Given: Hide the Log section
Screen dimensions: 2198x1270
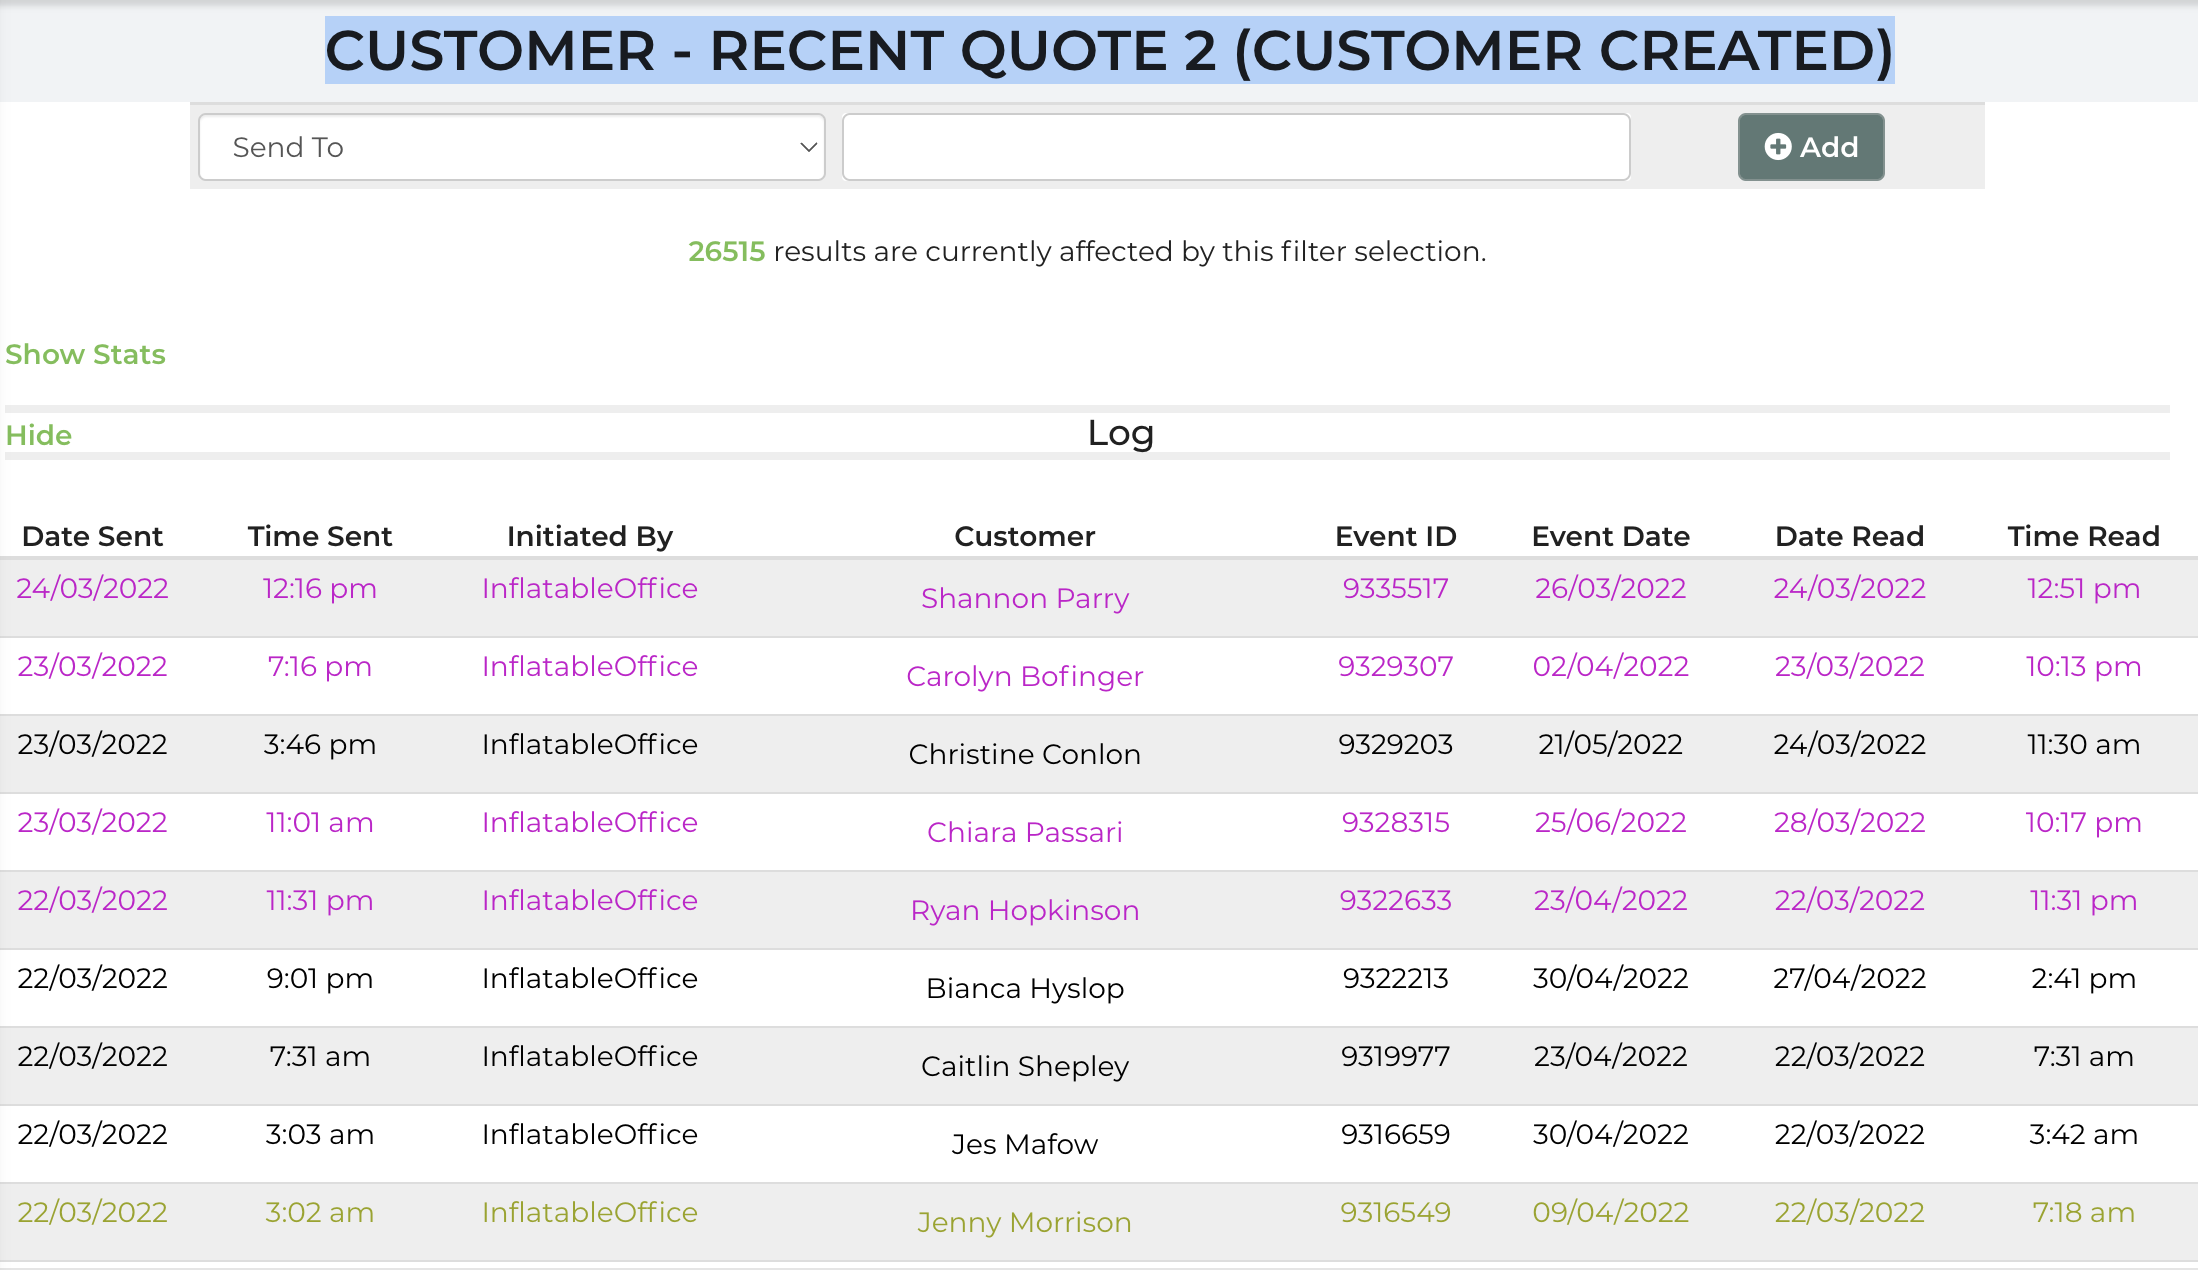Looking at the screenshot, I should pos(39,435).
